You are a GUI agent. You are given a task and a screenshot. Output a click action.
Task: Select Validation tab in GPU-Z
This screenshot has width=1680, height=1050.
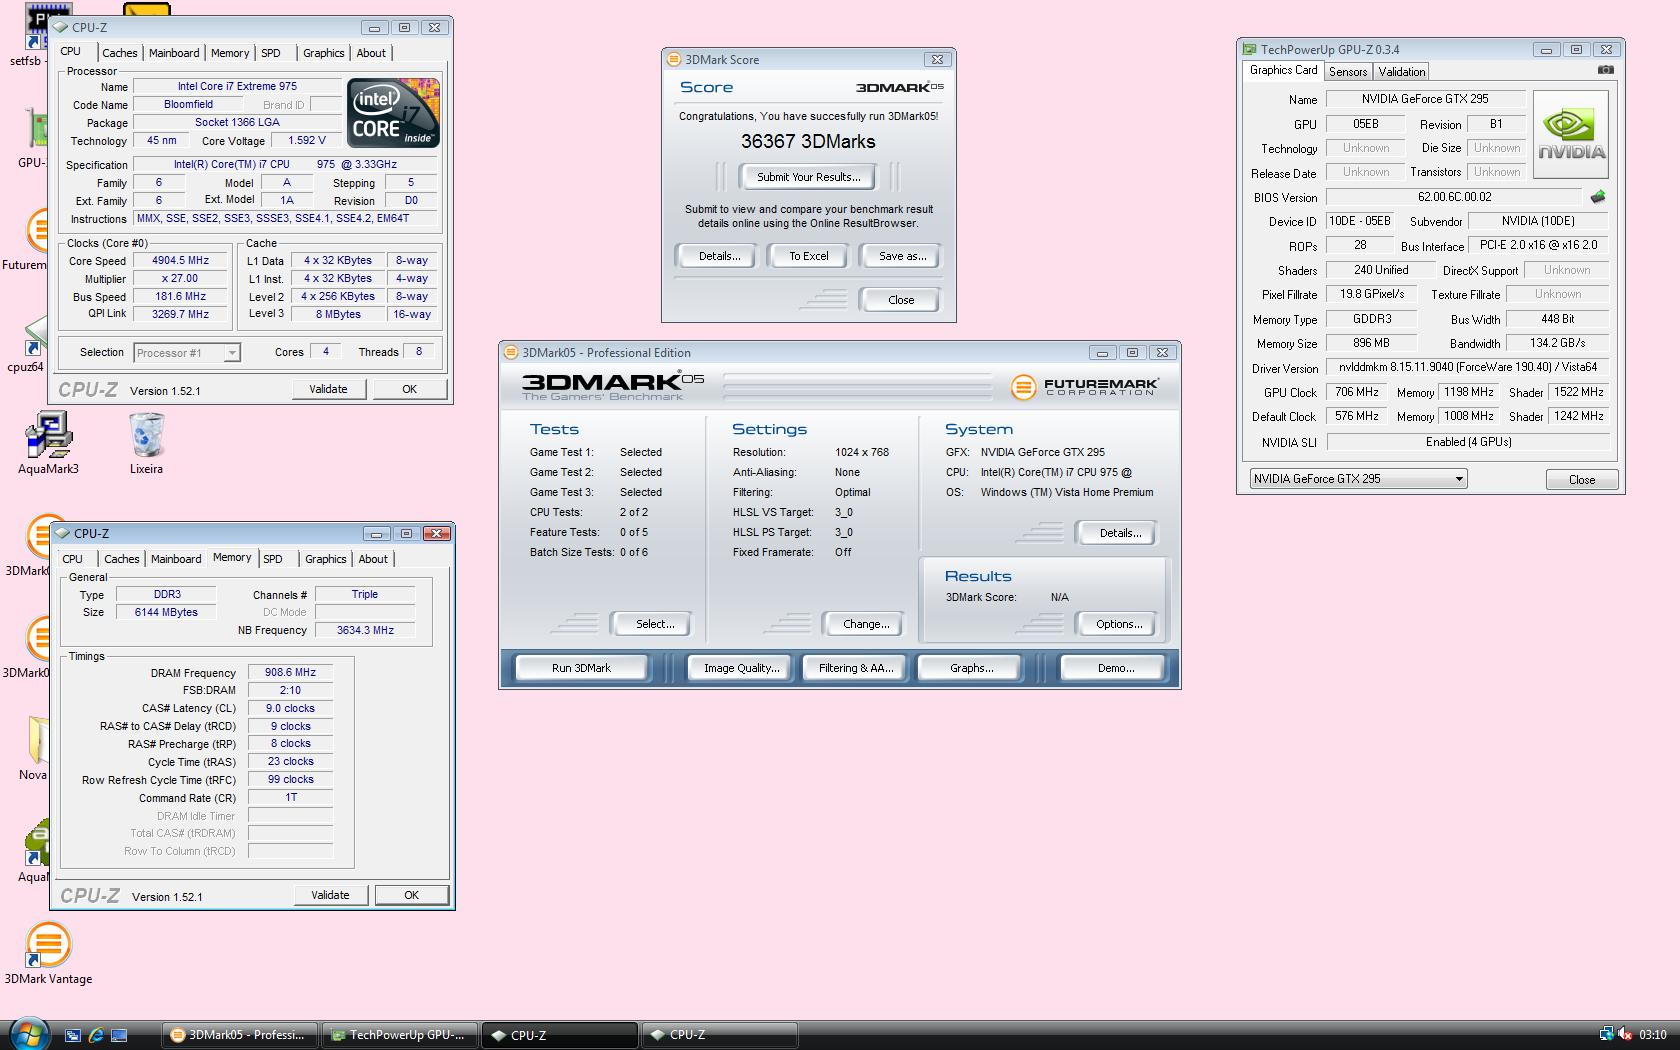pyautogui.click(x=1401, y=71)
